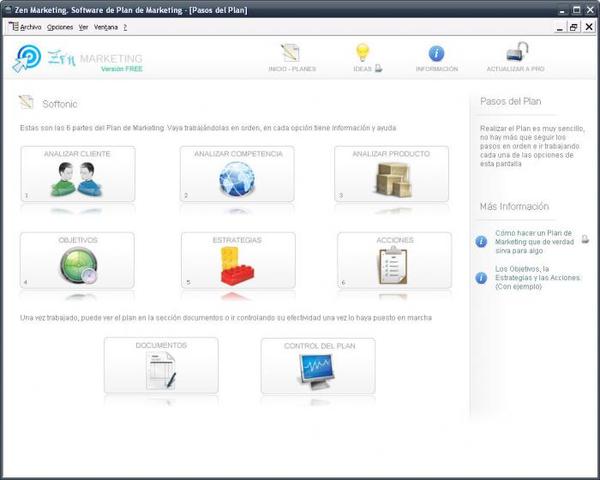Click printer icon next to Ideas label
Screen dimensions: 600x480
tap(378, 68)
